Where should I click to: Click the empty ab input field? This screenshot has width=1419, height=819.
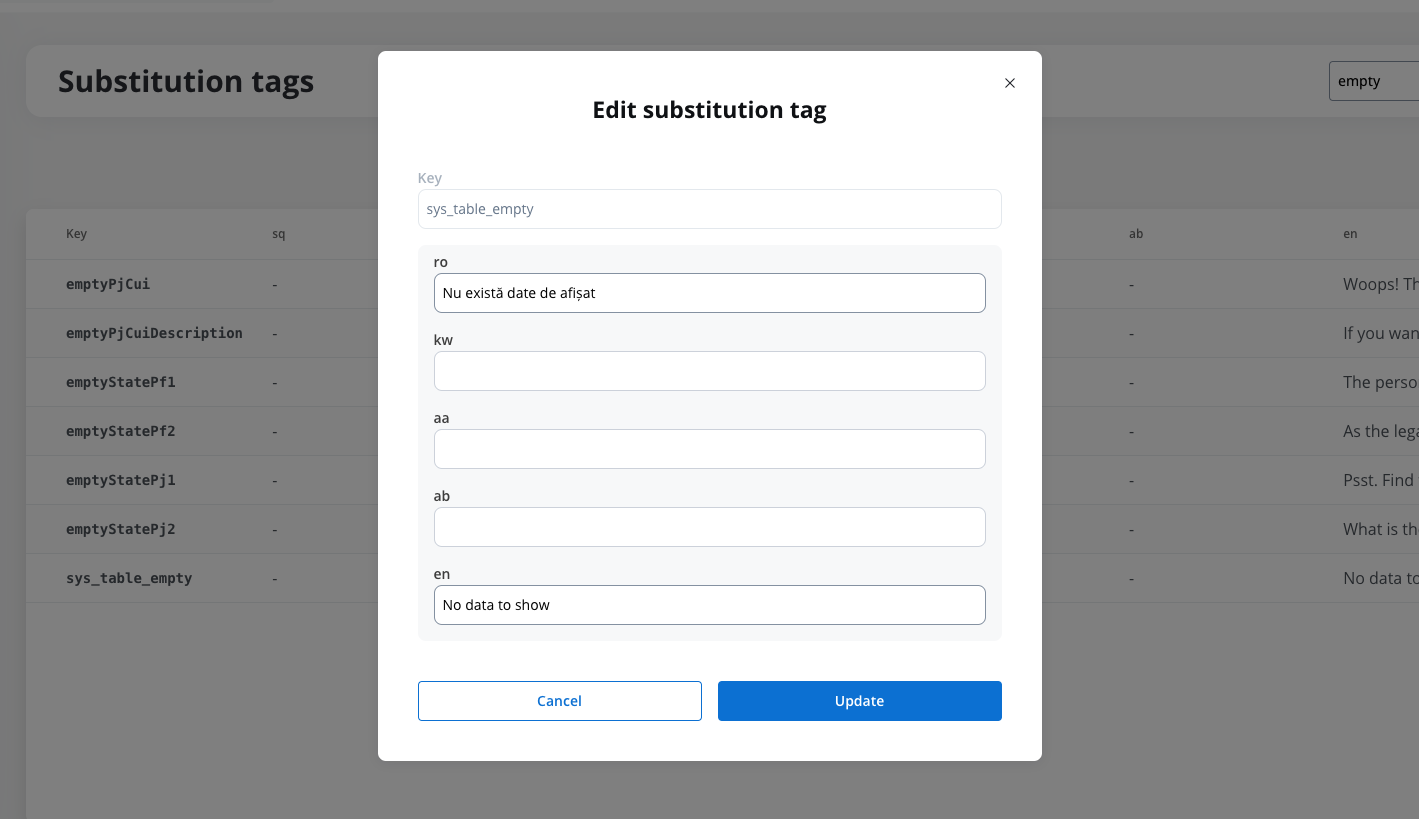tap(710, 527)
